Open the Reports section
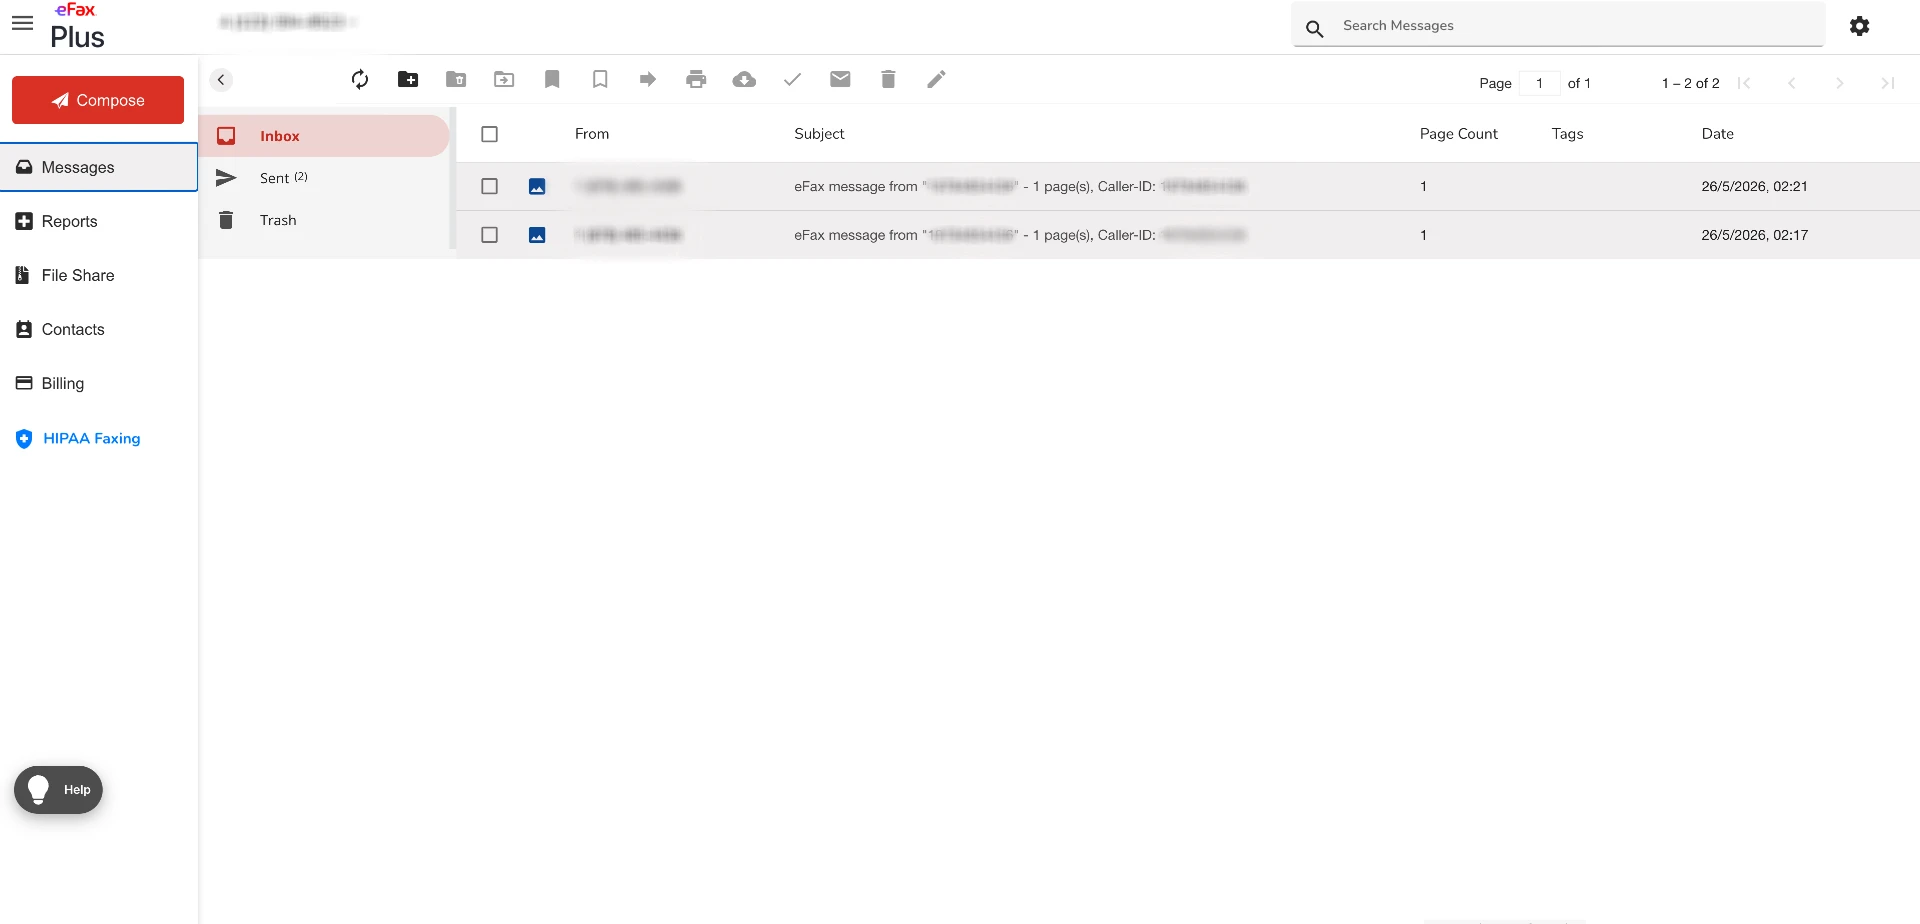The height and width of the screenshot is (924, 1920). (x=57, y=221)
